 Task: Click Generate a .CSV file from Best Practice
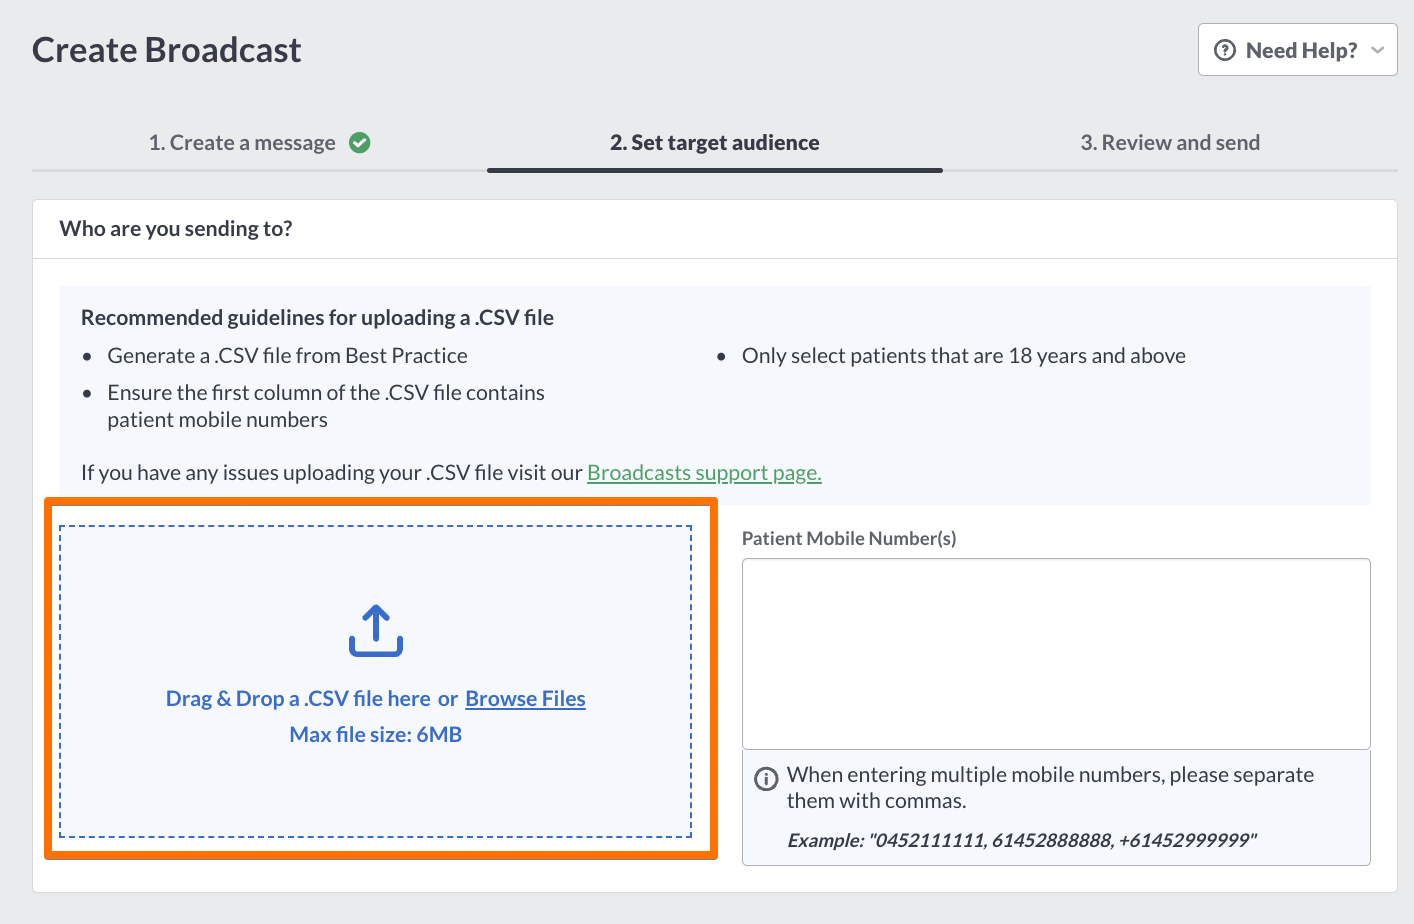pos(287,356)
